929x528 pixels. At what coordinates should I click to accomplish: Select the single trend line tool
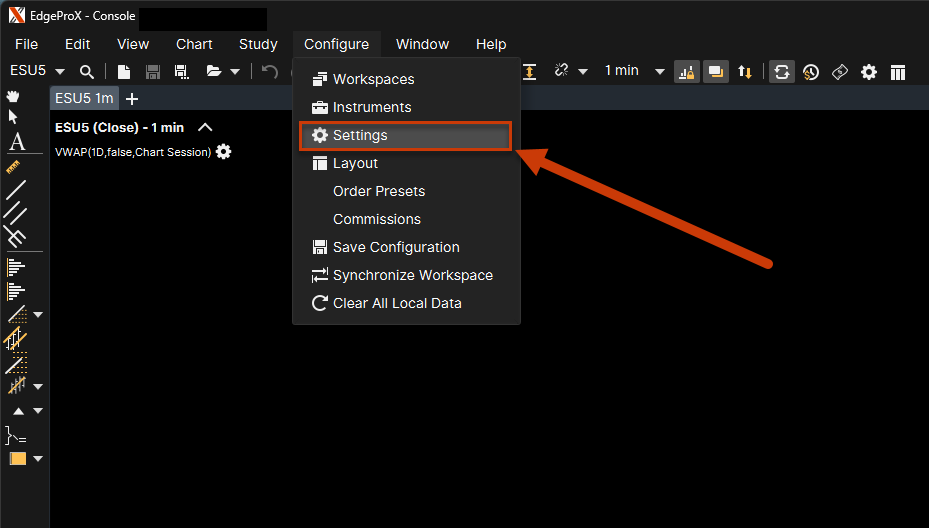pos(15,190)
